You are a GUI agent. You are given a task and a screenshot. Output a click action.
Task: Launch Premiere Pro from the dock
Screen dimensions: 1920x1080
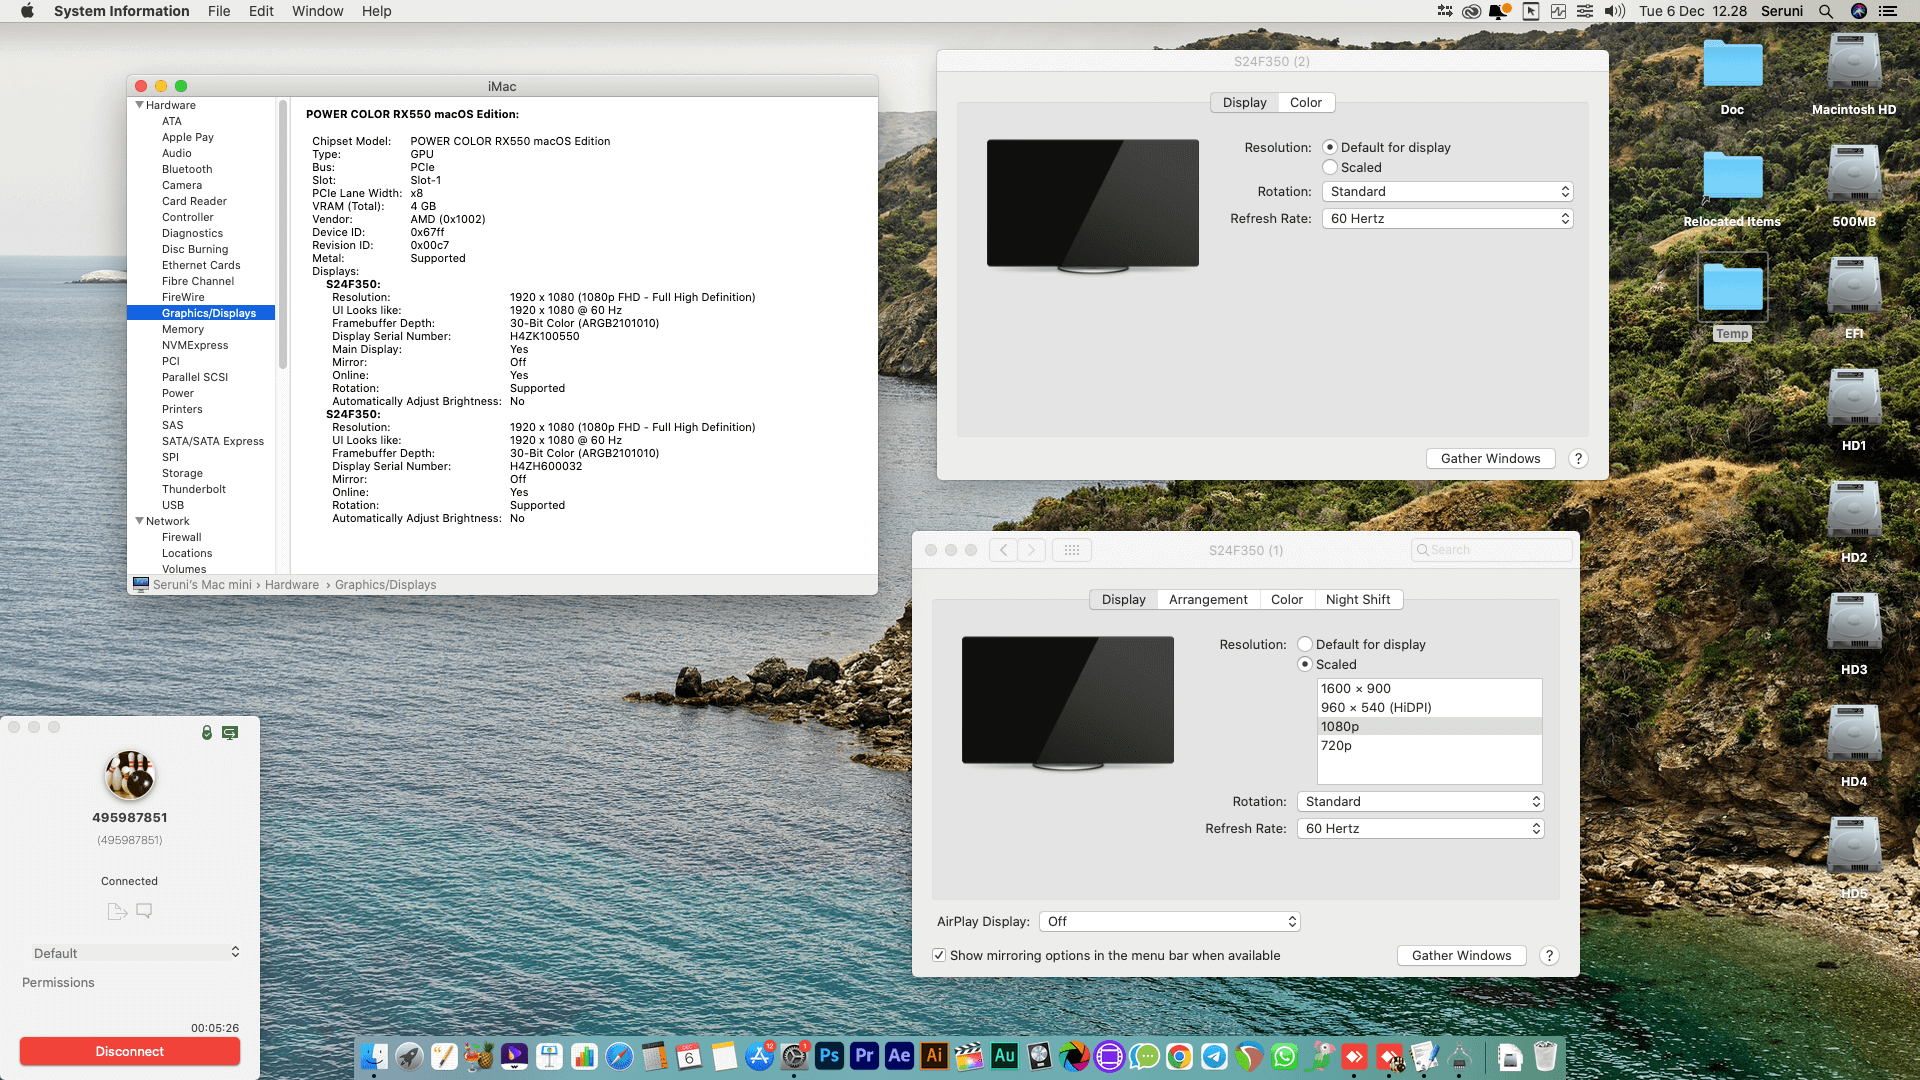864,1056
